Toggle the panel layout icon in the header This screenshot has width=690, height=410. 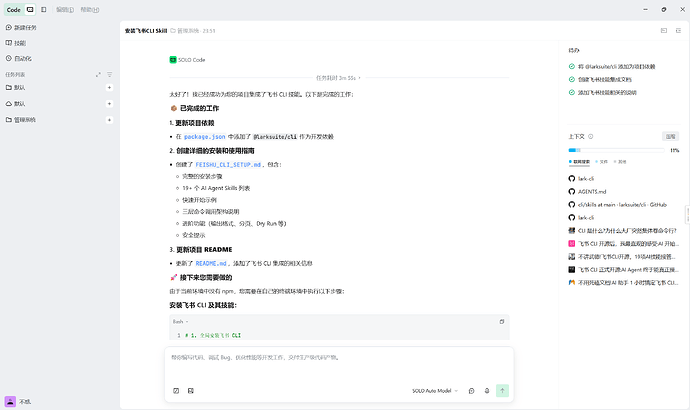(664, 30)
